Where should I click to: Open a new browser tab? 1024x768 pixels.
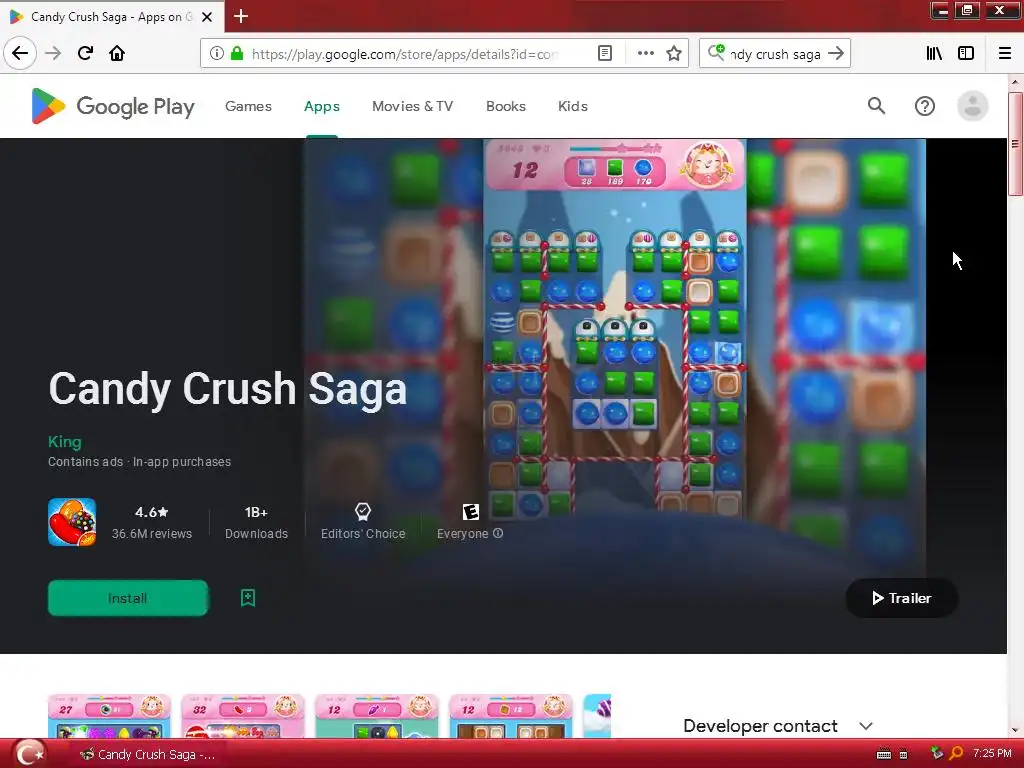pyautogui.click(x=241, y=16)
